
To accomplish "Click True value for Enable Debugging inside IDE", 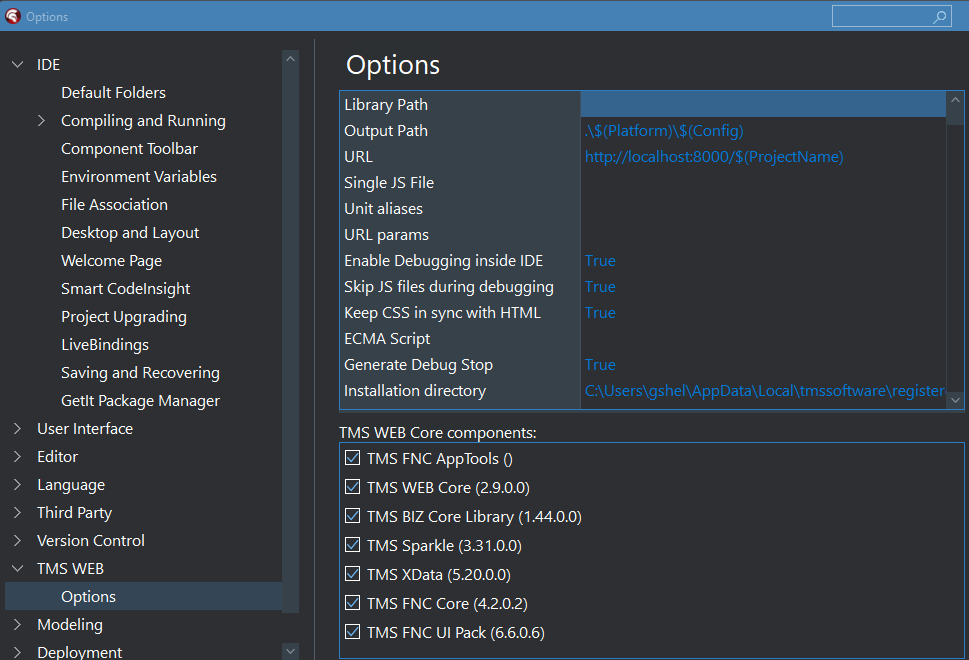I will [x=600, y=261].
